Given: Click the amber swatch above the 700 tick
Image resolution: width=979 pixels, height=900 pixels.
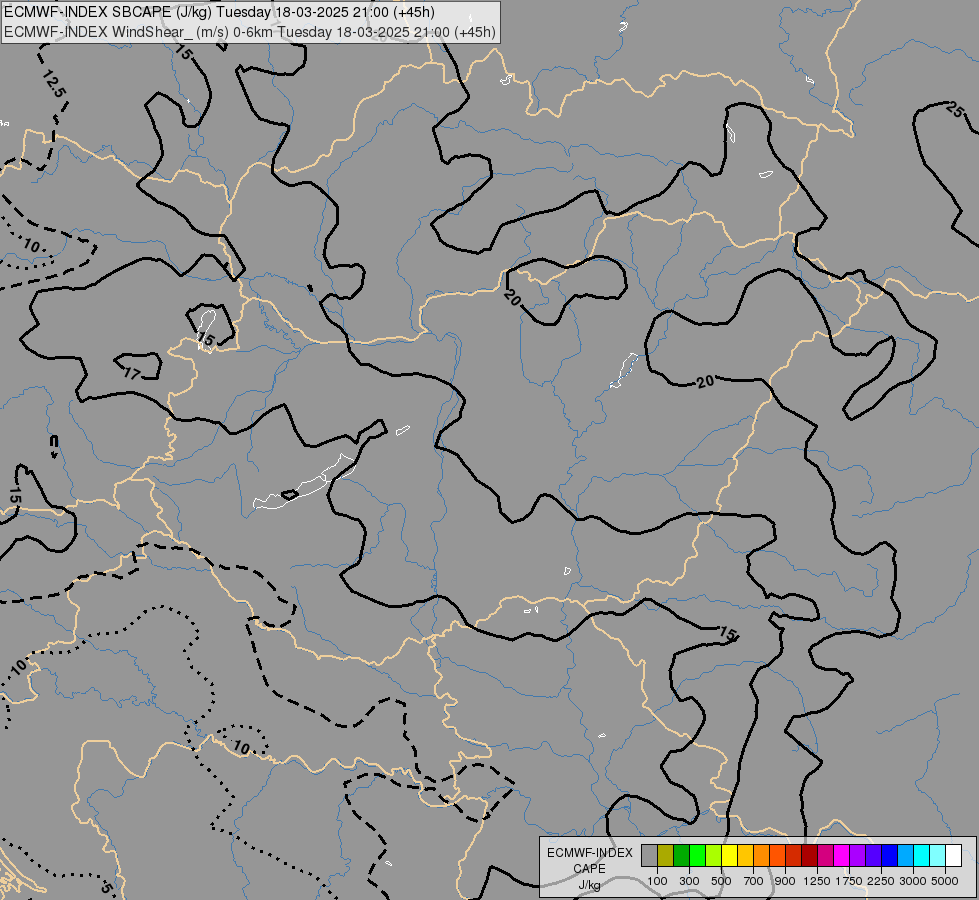Looking at the screenshot, I should coord(745,855).
